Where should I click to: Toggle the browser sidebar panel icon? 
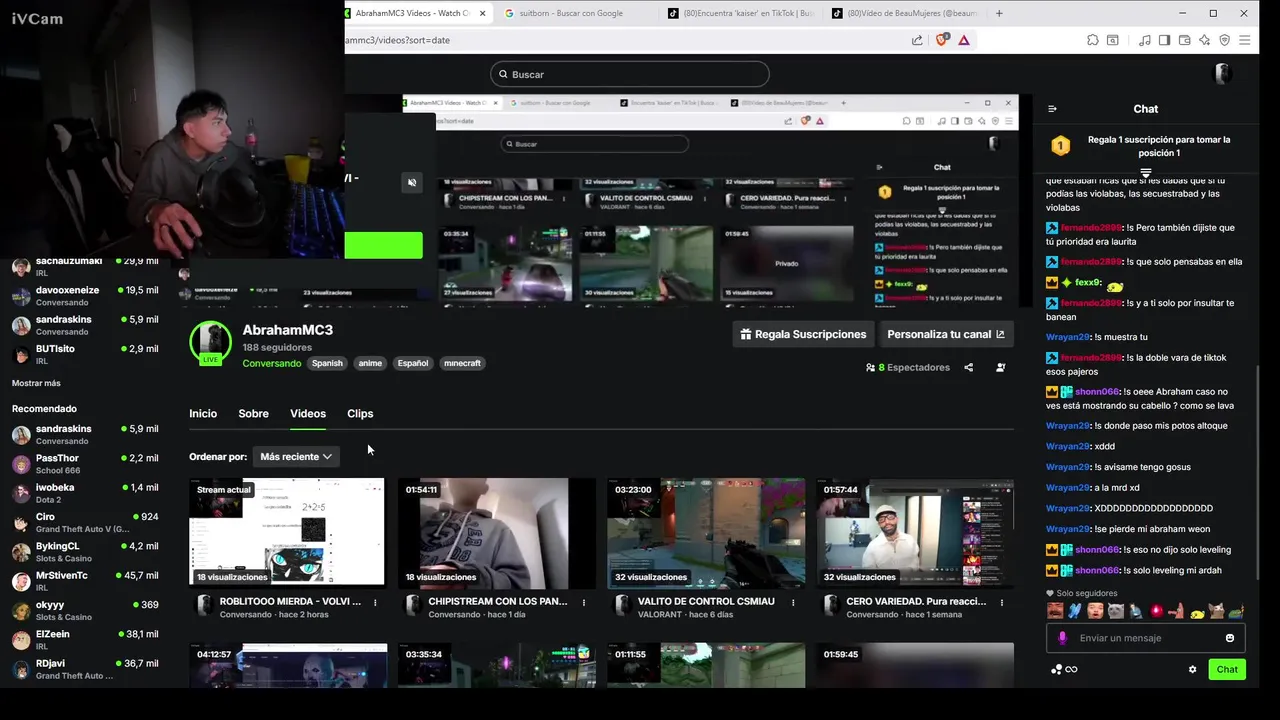[1165, 40]
